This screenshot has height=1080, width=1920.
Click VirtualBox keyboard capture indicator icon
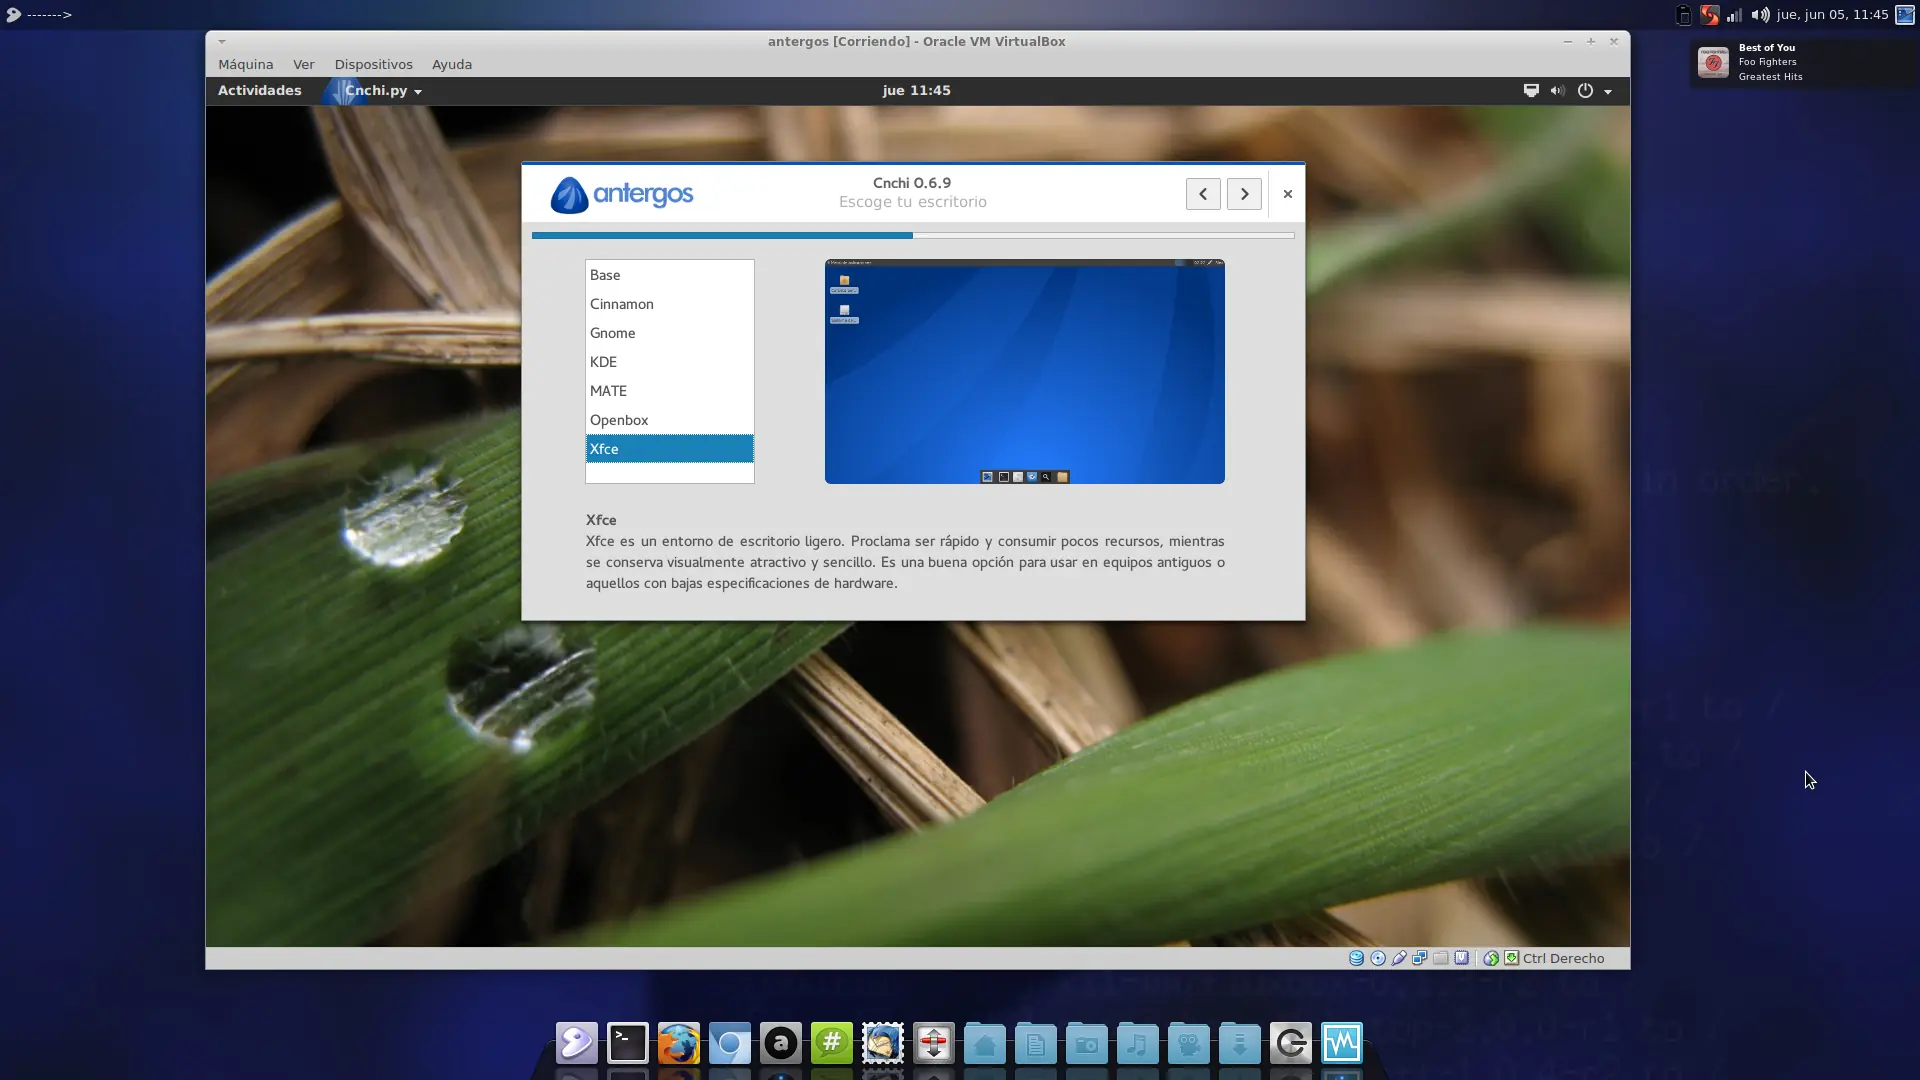(x=1512, y=958)
